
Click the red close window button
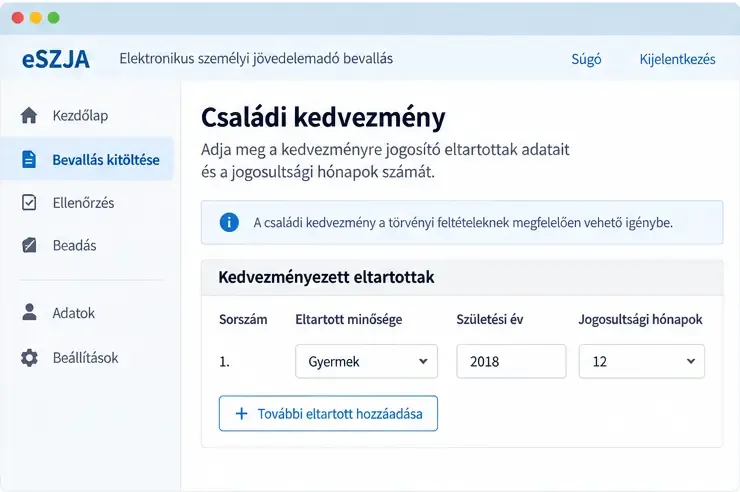coord(18,18)
